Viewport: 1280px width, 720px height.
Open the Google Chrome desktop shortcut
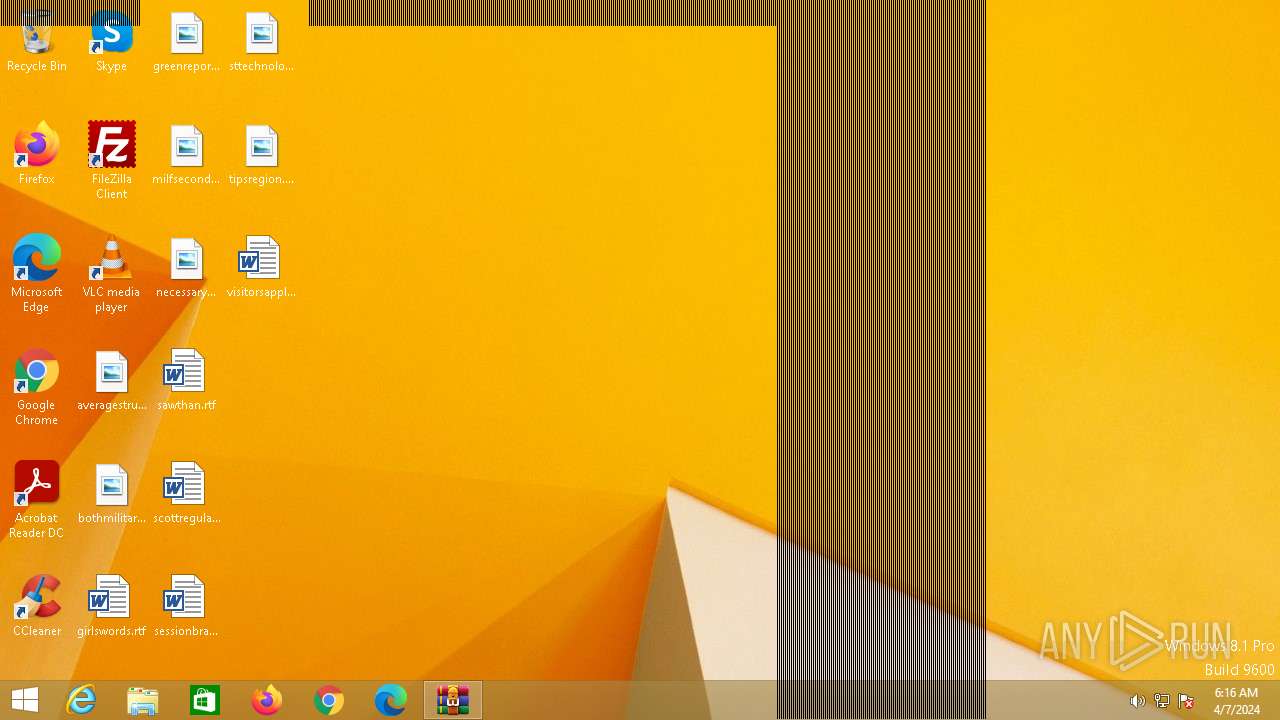point(37,386)
